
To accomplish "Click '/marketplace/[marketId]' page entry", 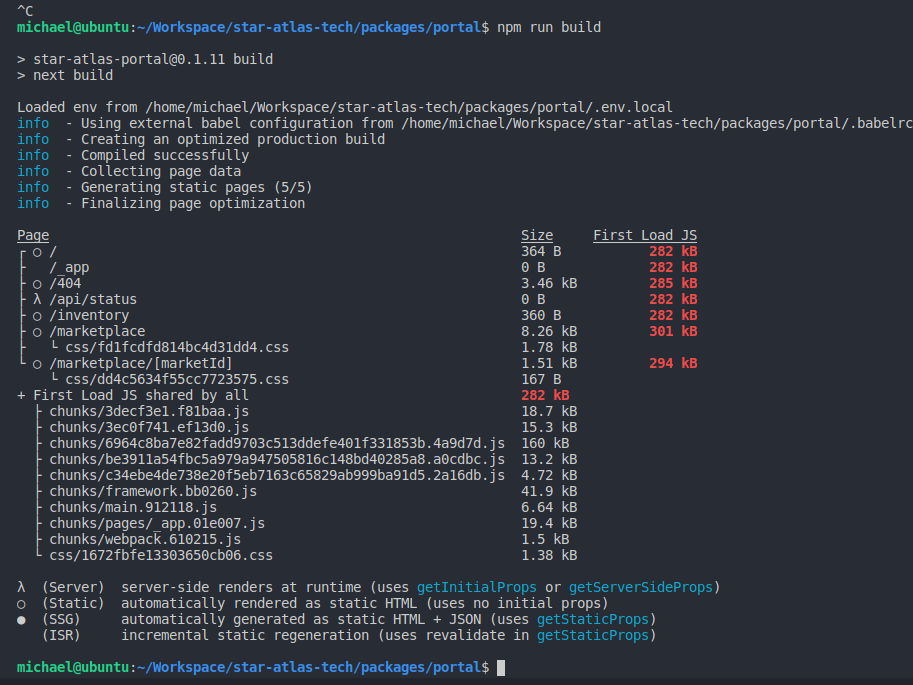I will 141,363.
